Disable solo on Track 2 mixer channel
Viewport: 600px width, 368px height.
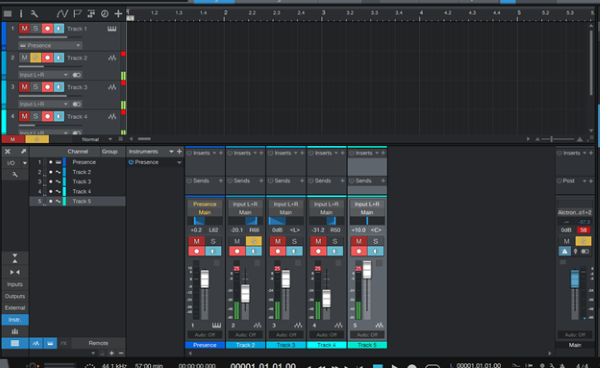tap(253, 241)
